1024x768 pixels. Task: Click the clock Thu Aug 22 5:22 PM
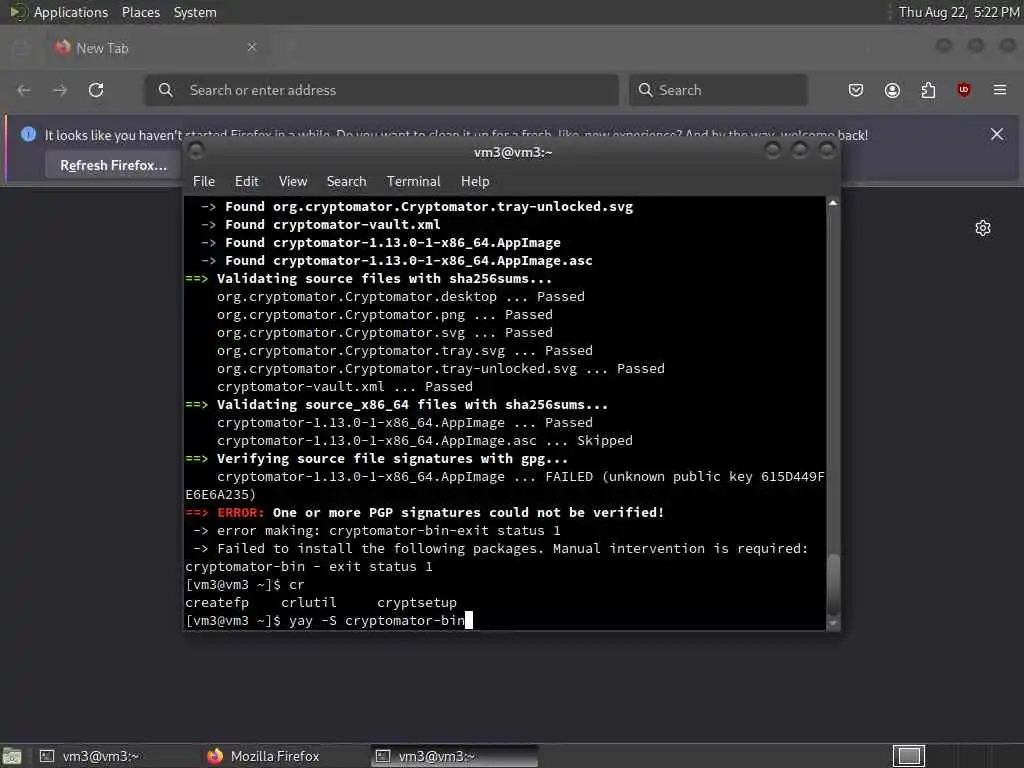pyautogui.click(x=958, y=12)
